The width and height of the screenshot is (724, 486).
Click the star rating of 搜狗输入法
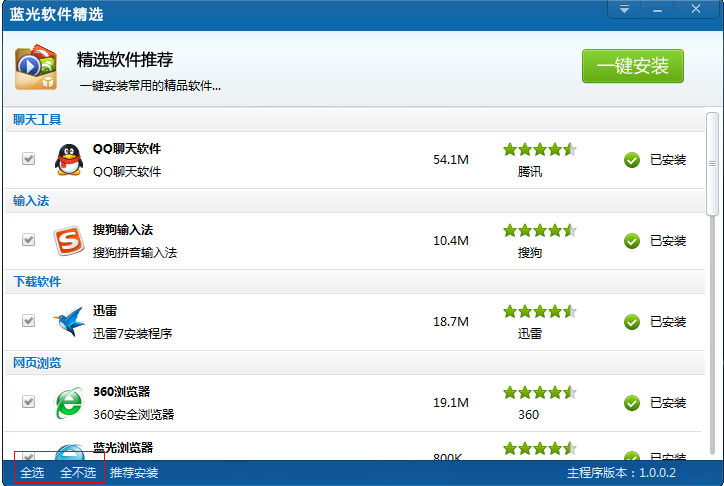pyautogui.click(x=540, y=230)
